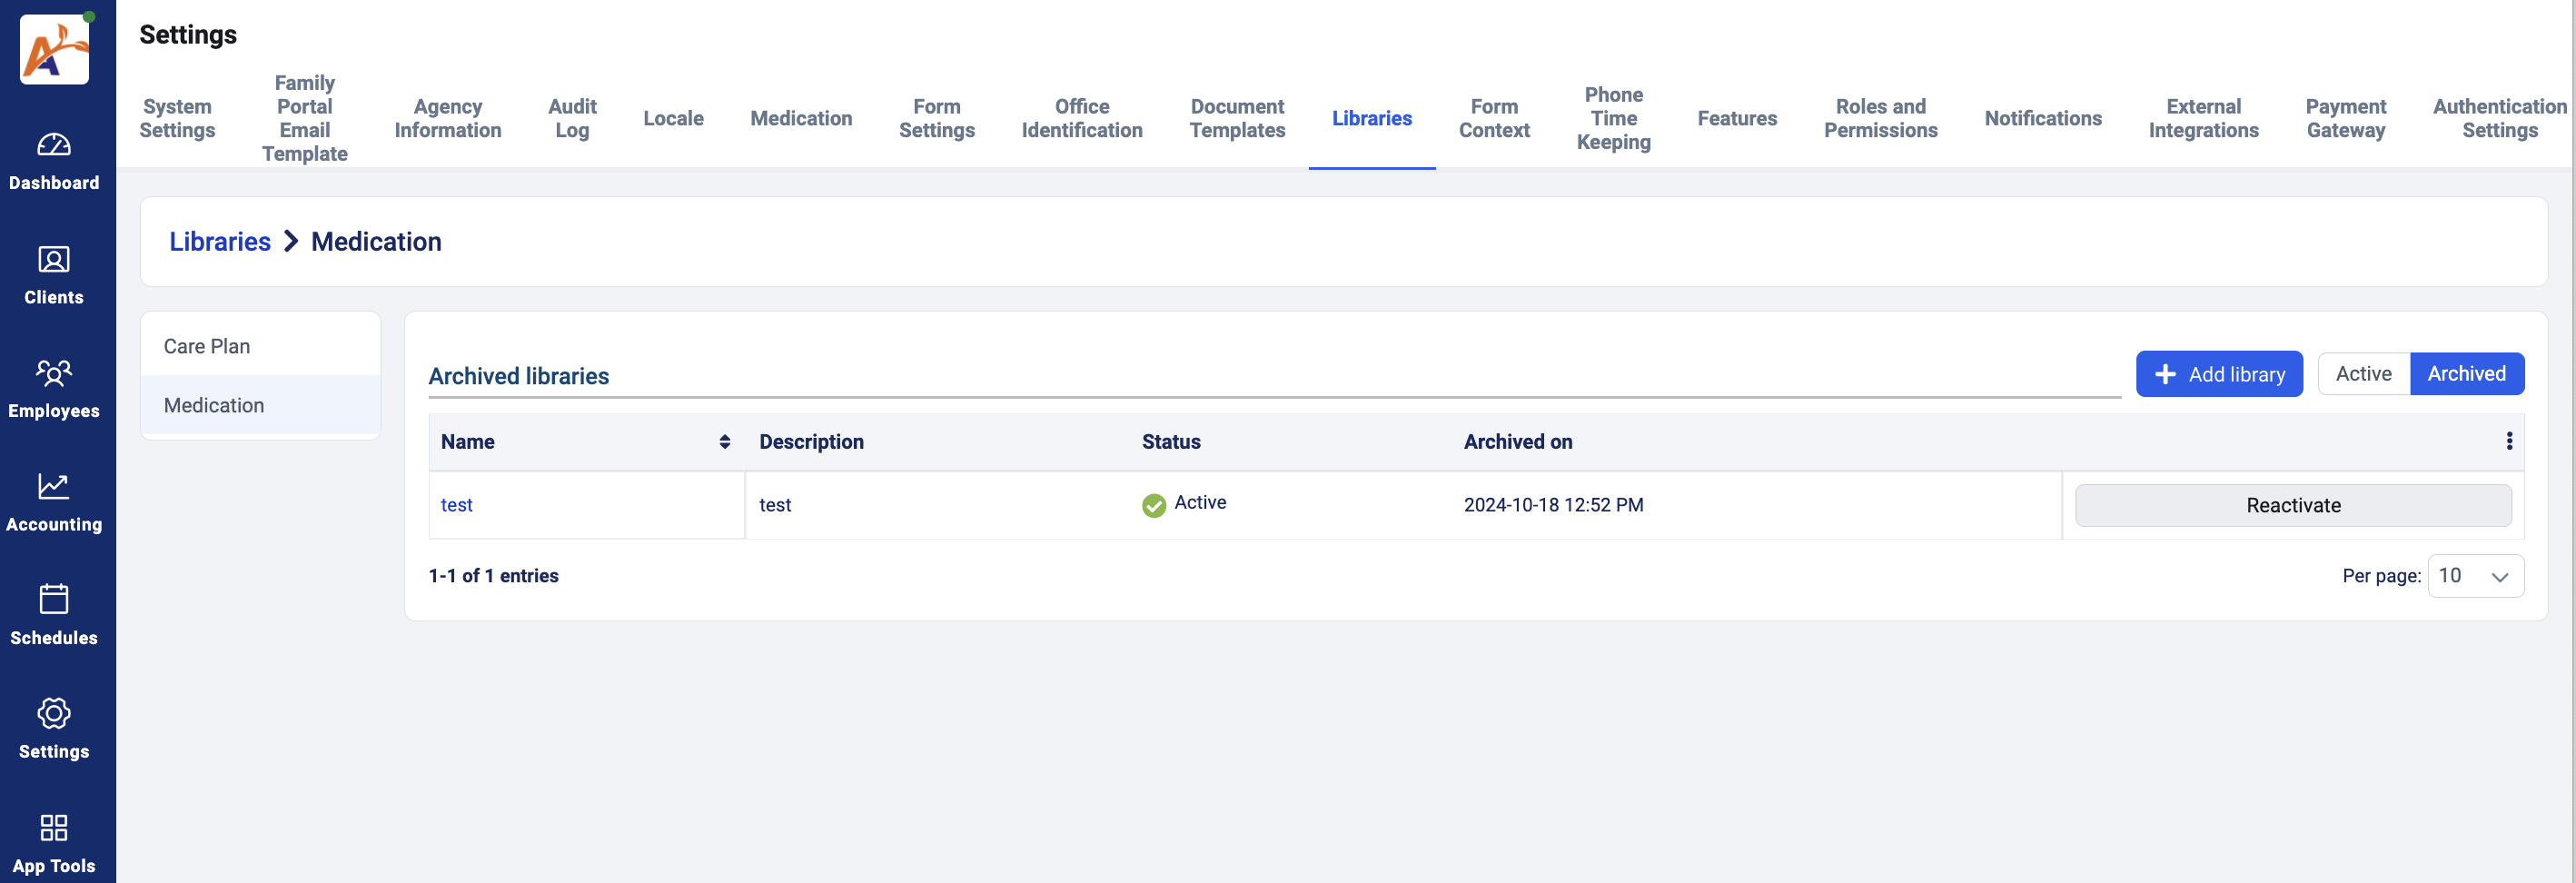Expand the Per page dropdown
2576x883 pixels.
pyautogui.click(x=2475, y=576)
